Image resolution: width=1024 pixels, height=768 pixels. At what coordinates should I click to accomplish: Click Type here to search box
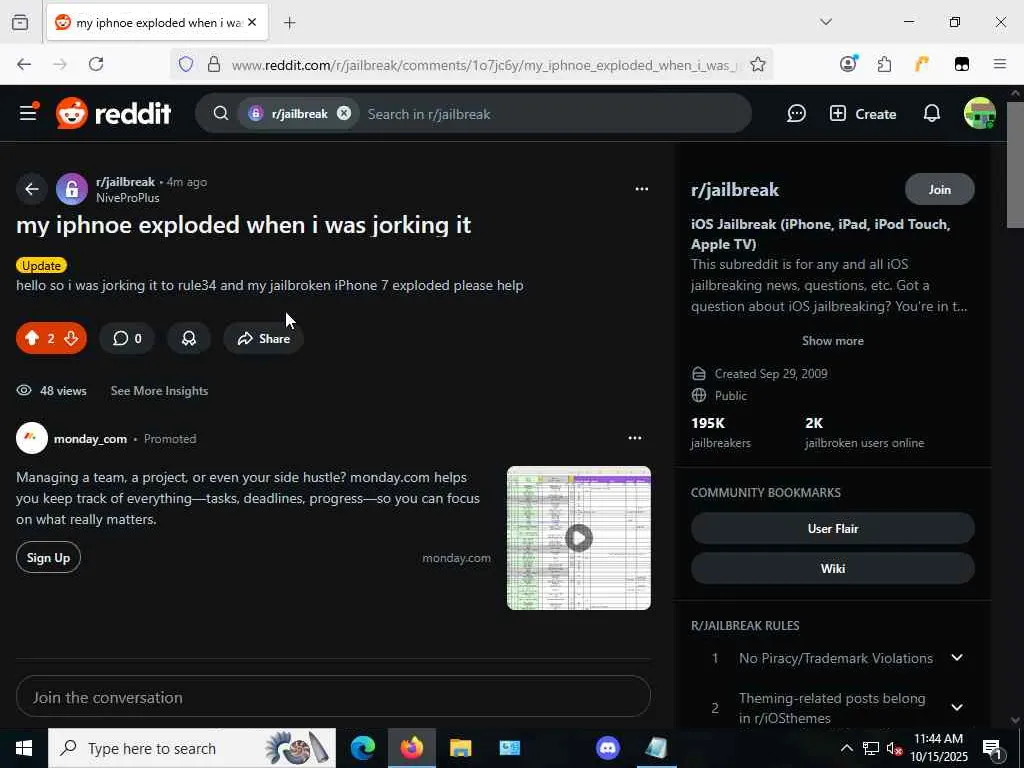pyautogui.click(x=192, y=748)
